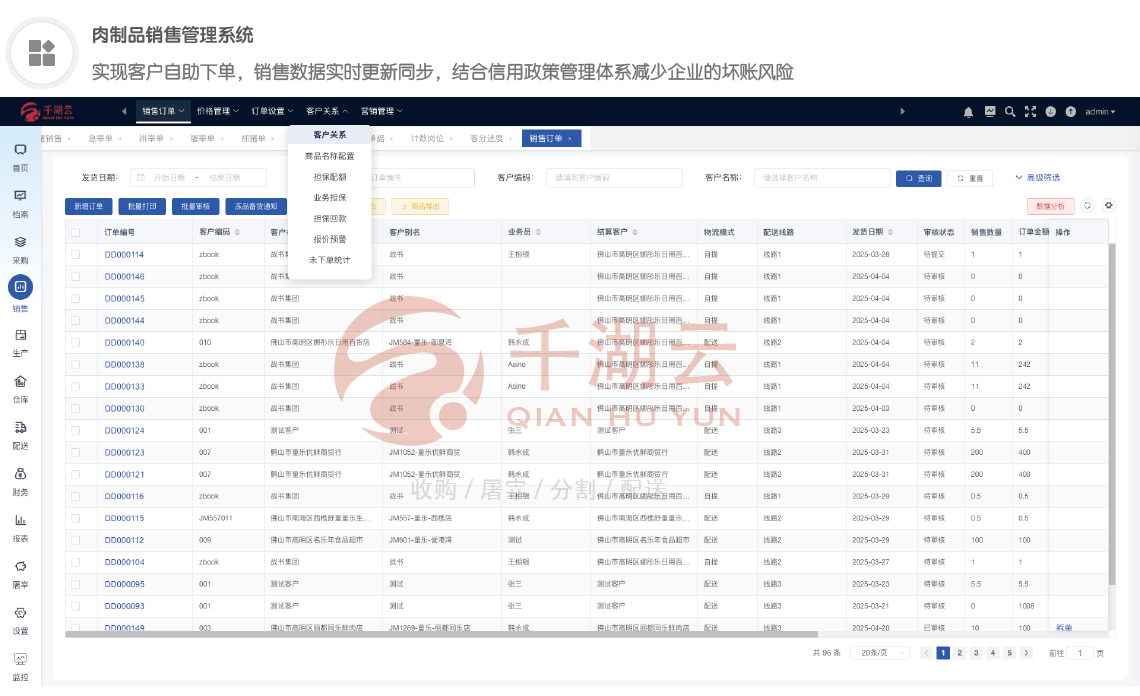Open the 采购 (purchasing) sidebar icon

click(20, 242)
